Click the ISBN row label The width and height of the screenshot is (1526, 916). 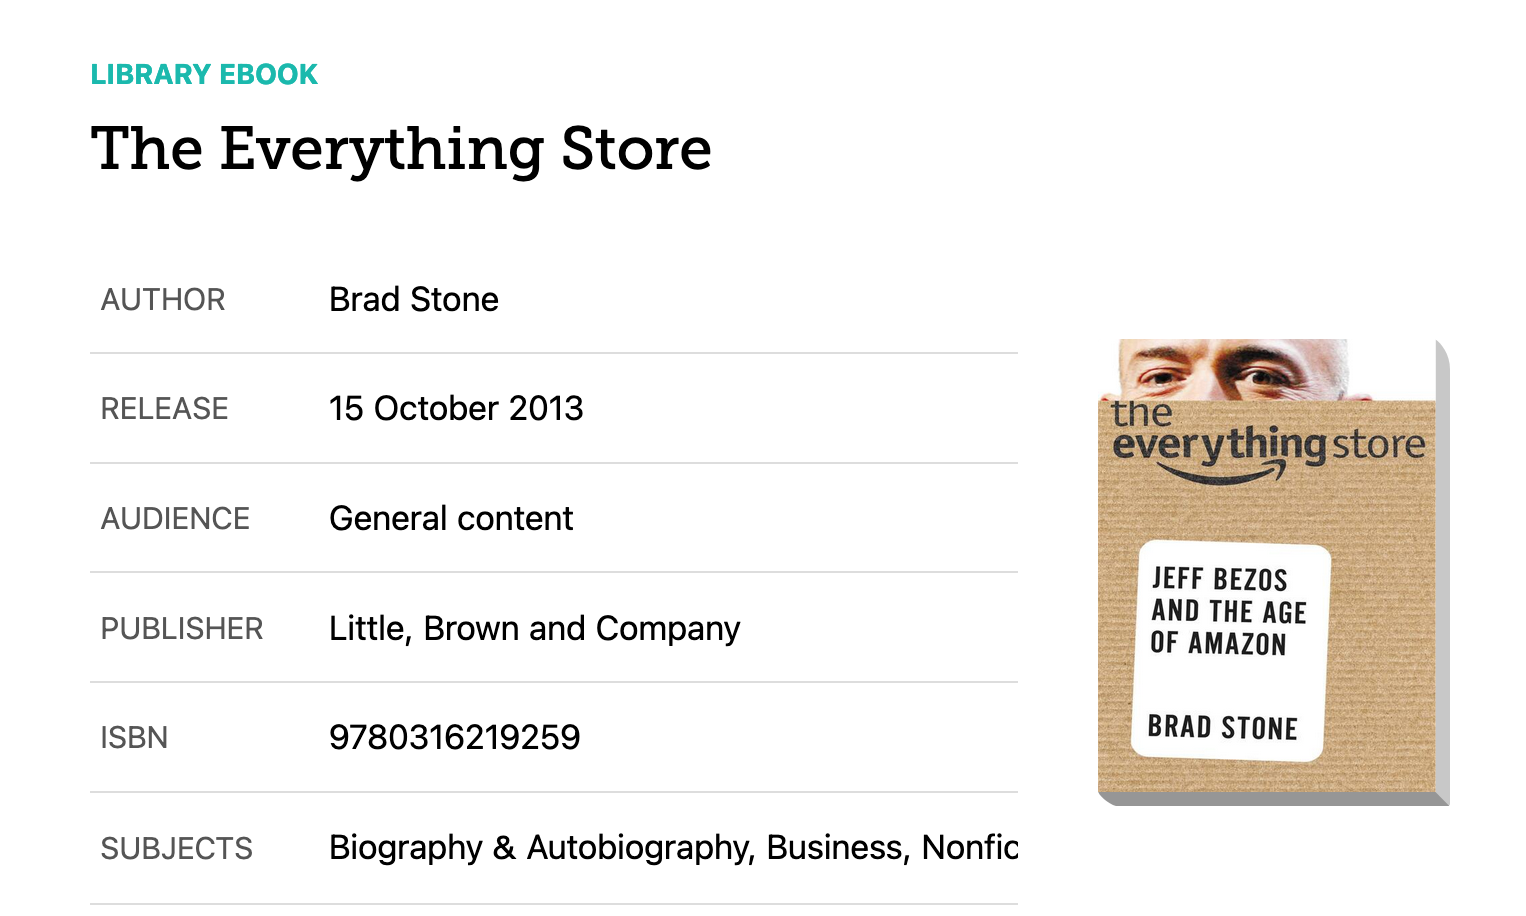pos(134,738)
